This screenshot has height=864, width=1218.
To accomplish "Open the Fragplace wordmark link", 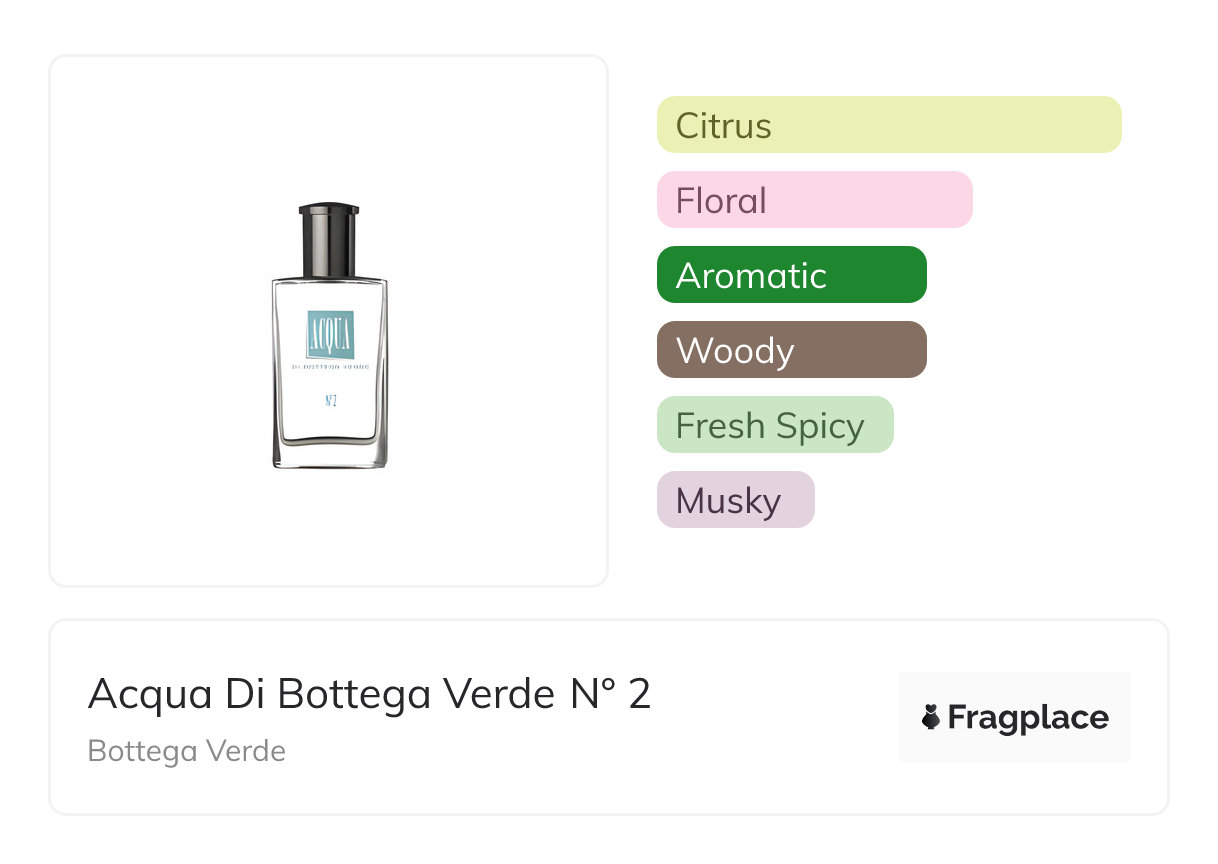I will point(1028,718).
